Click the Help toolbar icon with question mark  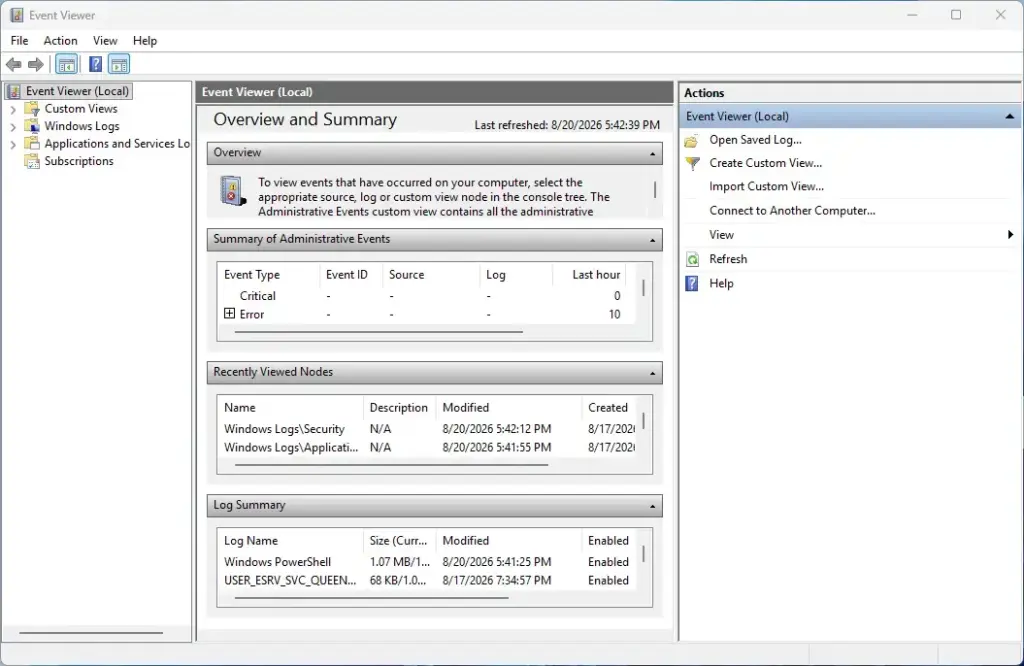[x=95, y=64]
